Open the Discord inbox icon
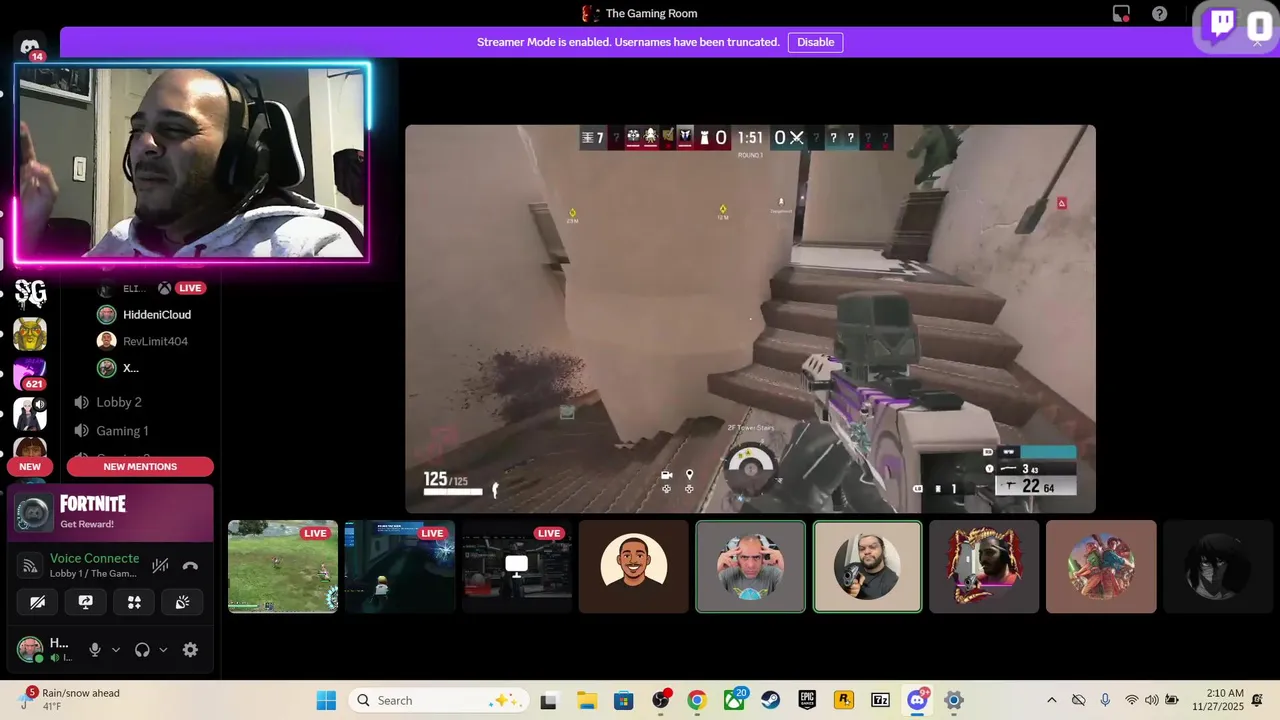This screenshot has width=1280, height=720. coord(1121,14)
